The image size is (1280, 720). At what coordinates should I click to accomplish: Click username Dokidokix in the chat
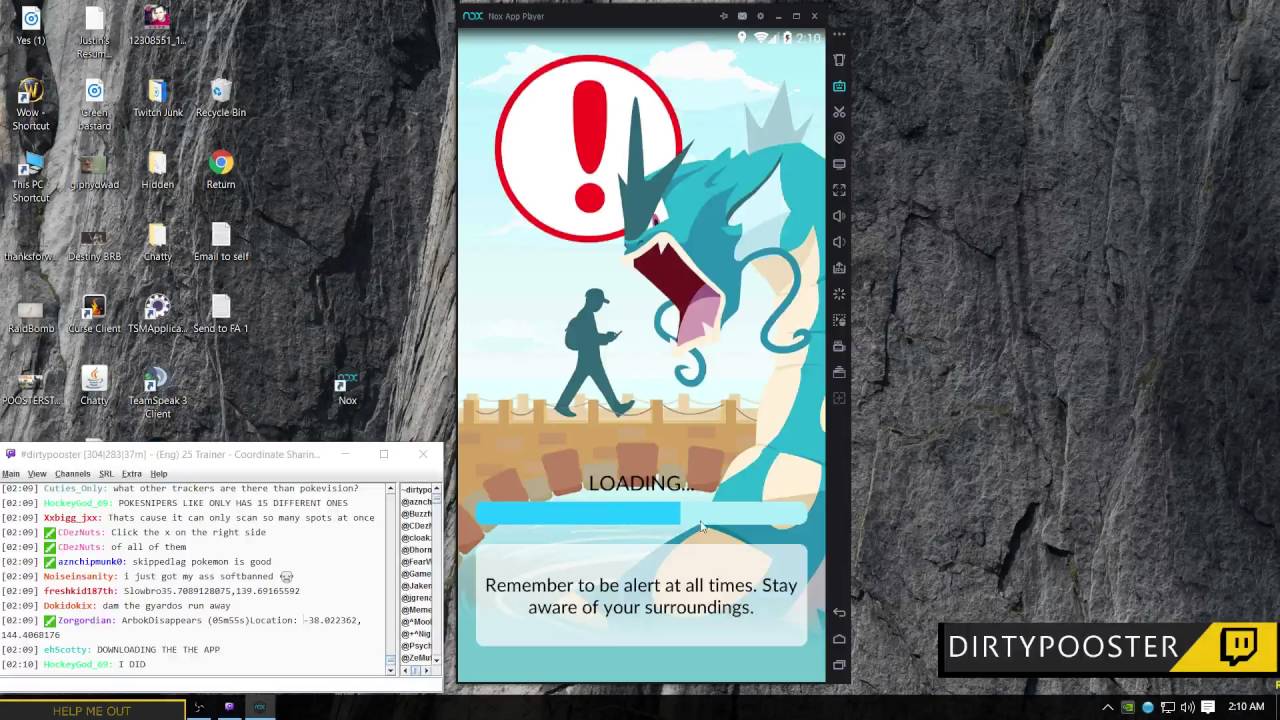click(69, 606)
